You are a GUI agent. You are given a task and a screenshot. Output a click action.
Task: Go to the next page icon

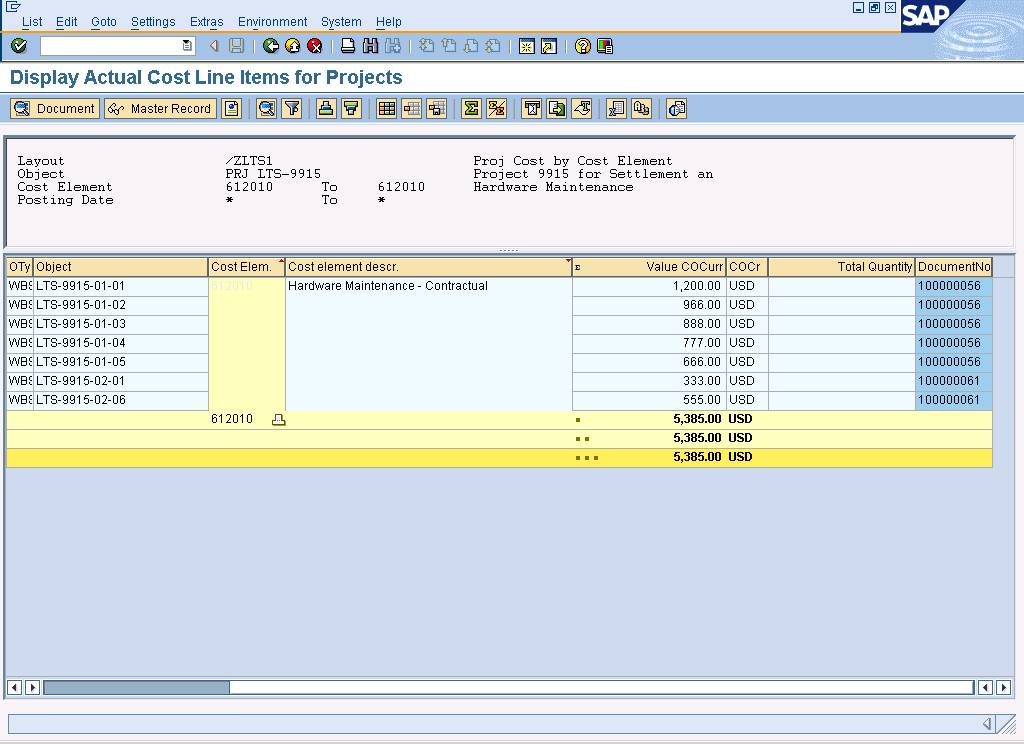471,46
